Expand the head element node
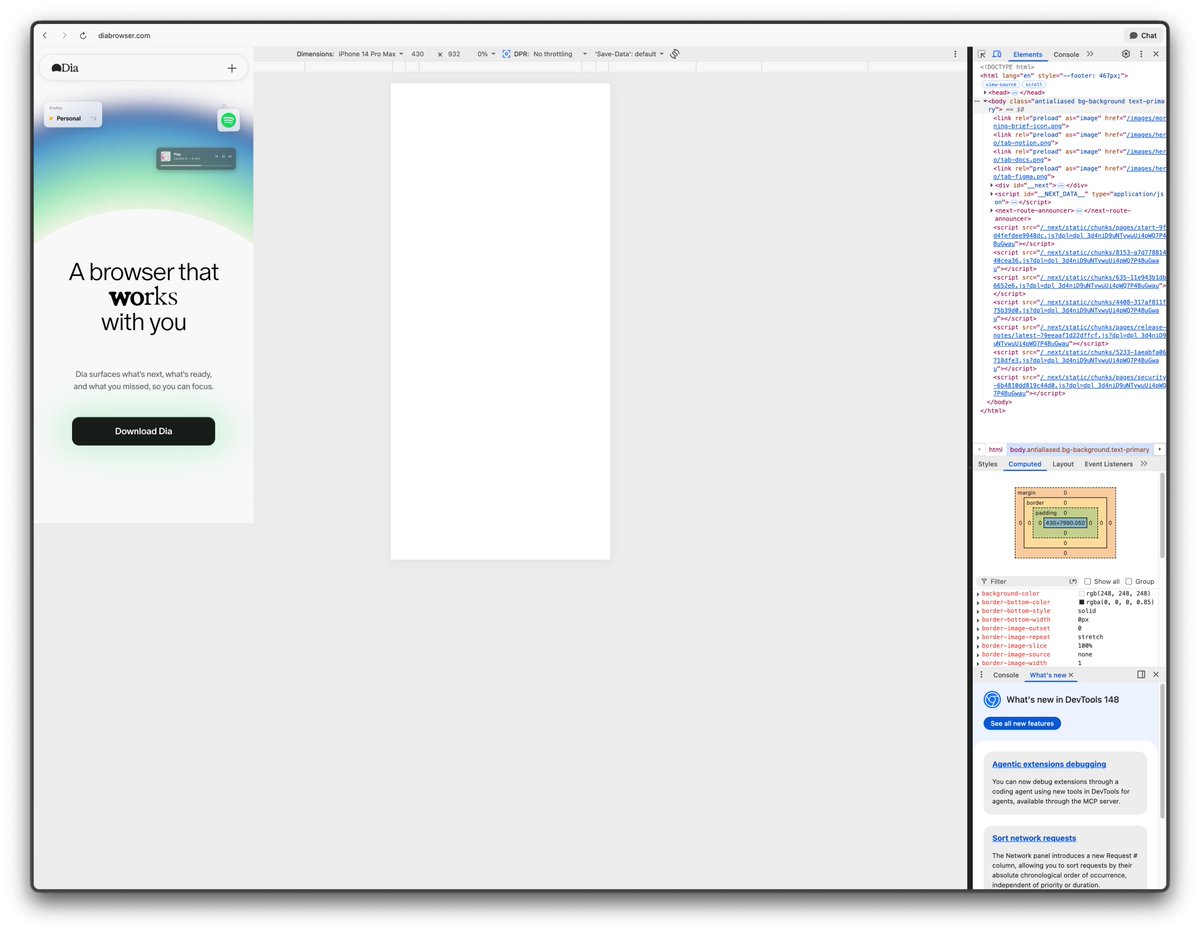The height and width of the screenshot is (933, 1200). tap(985, 93)
